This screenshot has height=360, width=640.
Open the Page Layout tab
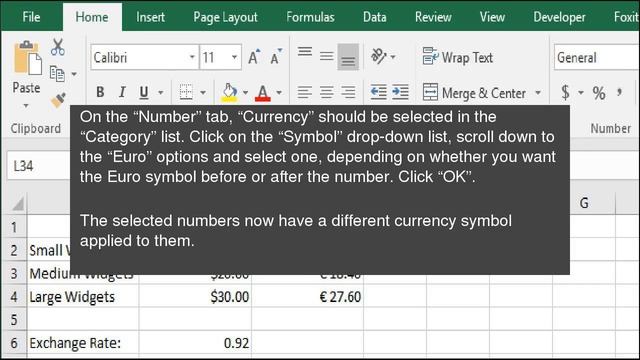[x=225, y=17]
